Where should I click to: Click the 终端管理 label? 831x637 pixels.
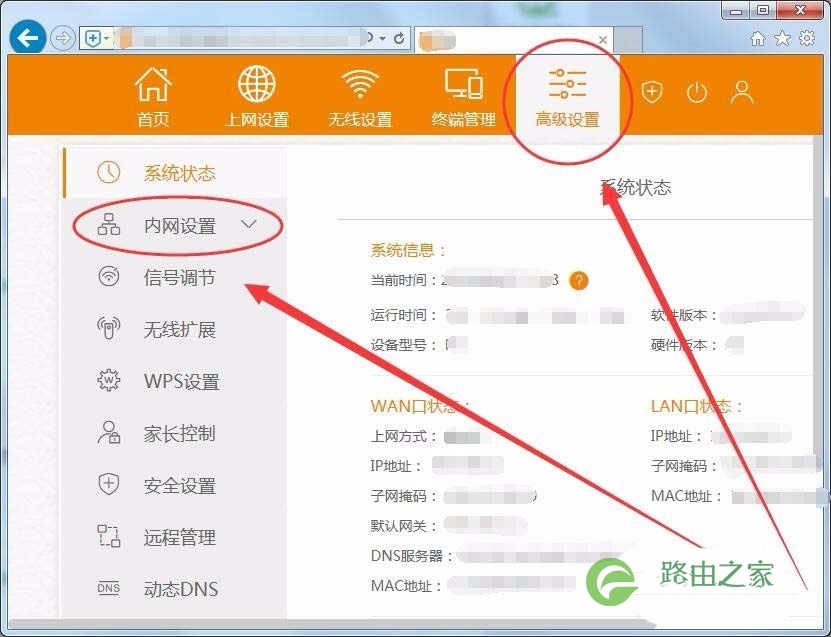point(464,119)
